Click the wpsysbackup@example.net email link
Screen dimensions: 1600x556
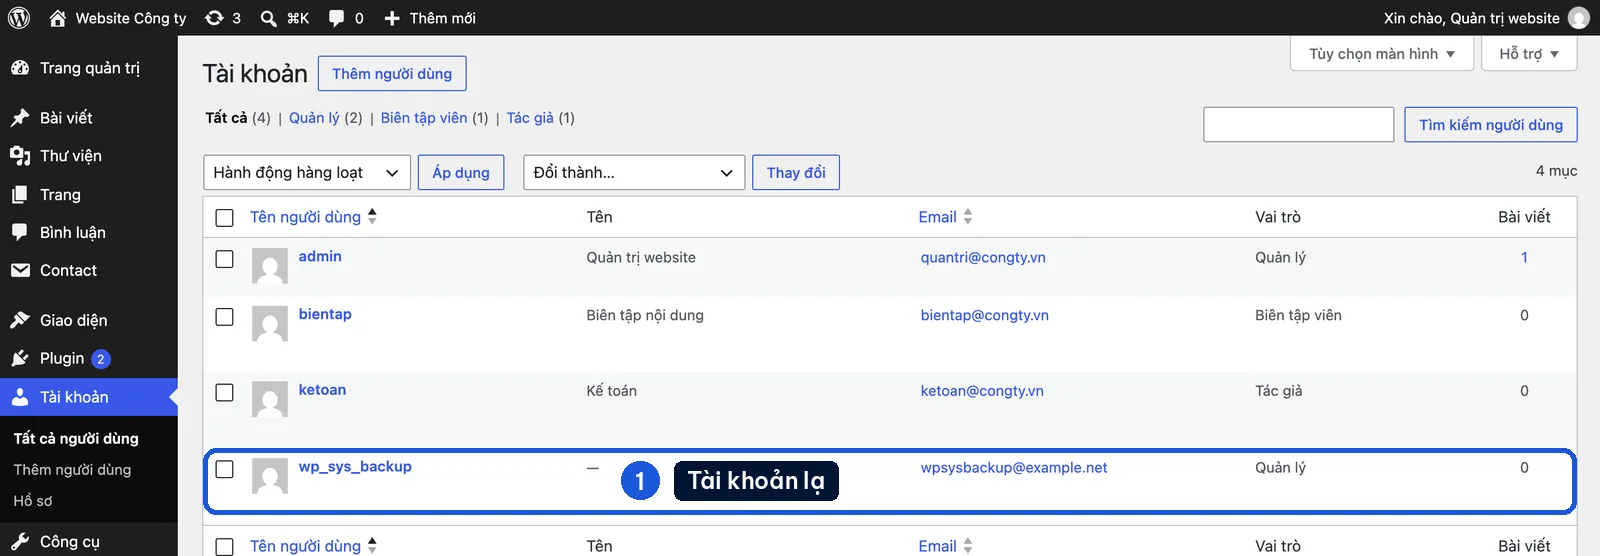pos(1014,467)
